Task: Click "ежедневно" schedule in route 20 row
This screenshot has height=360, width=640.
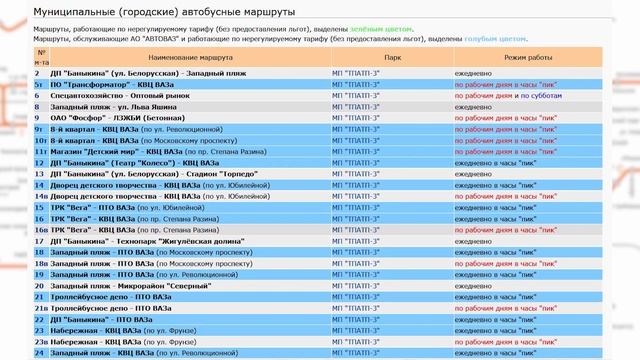Action: (x=473, y=286)
